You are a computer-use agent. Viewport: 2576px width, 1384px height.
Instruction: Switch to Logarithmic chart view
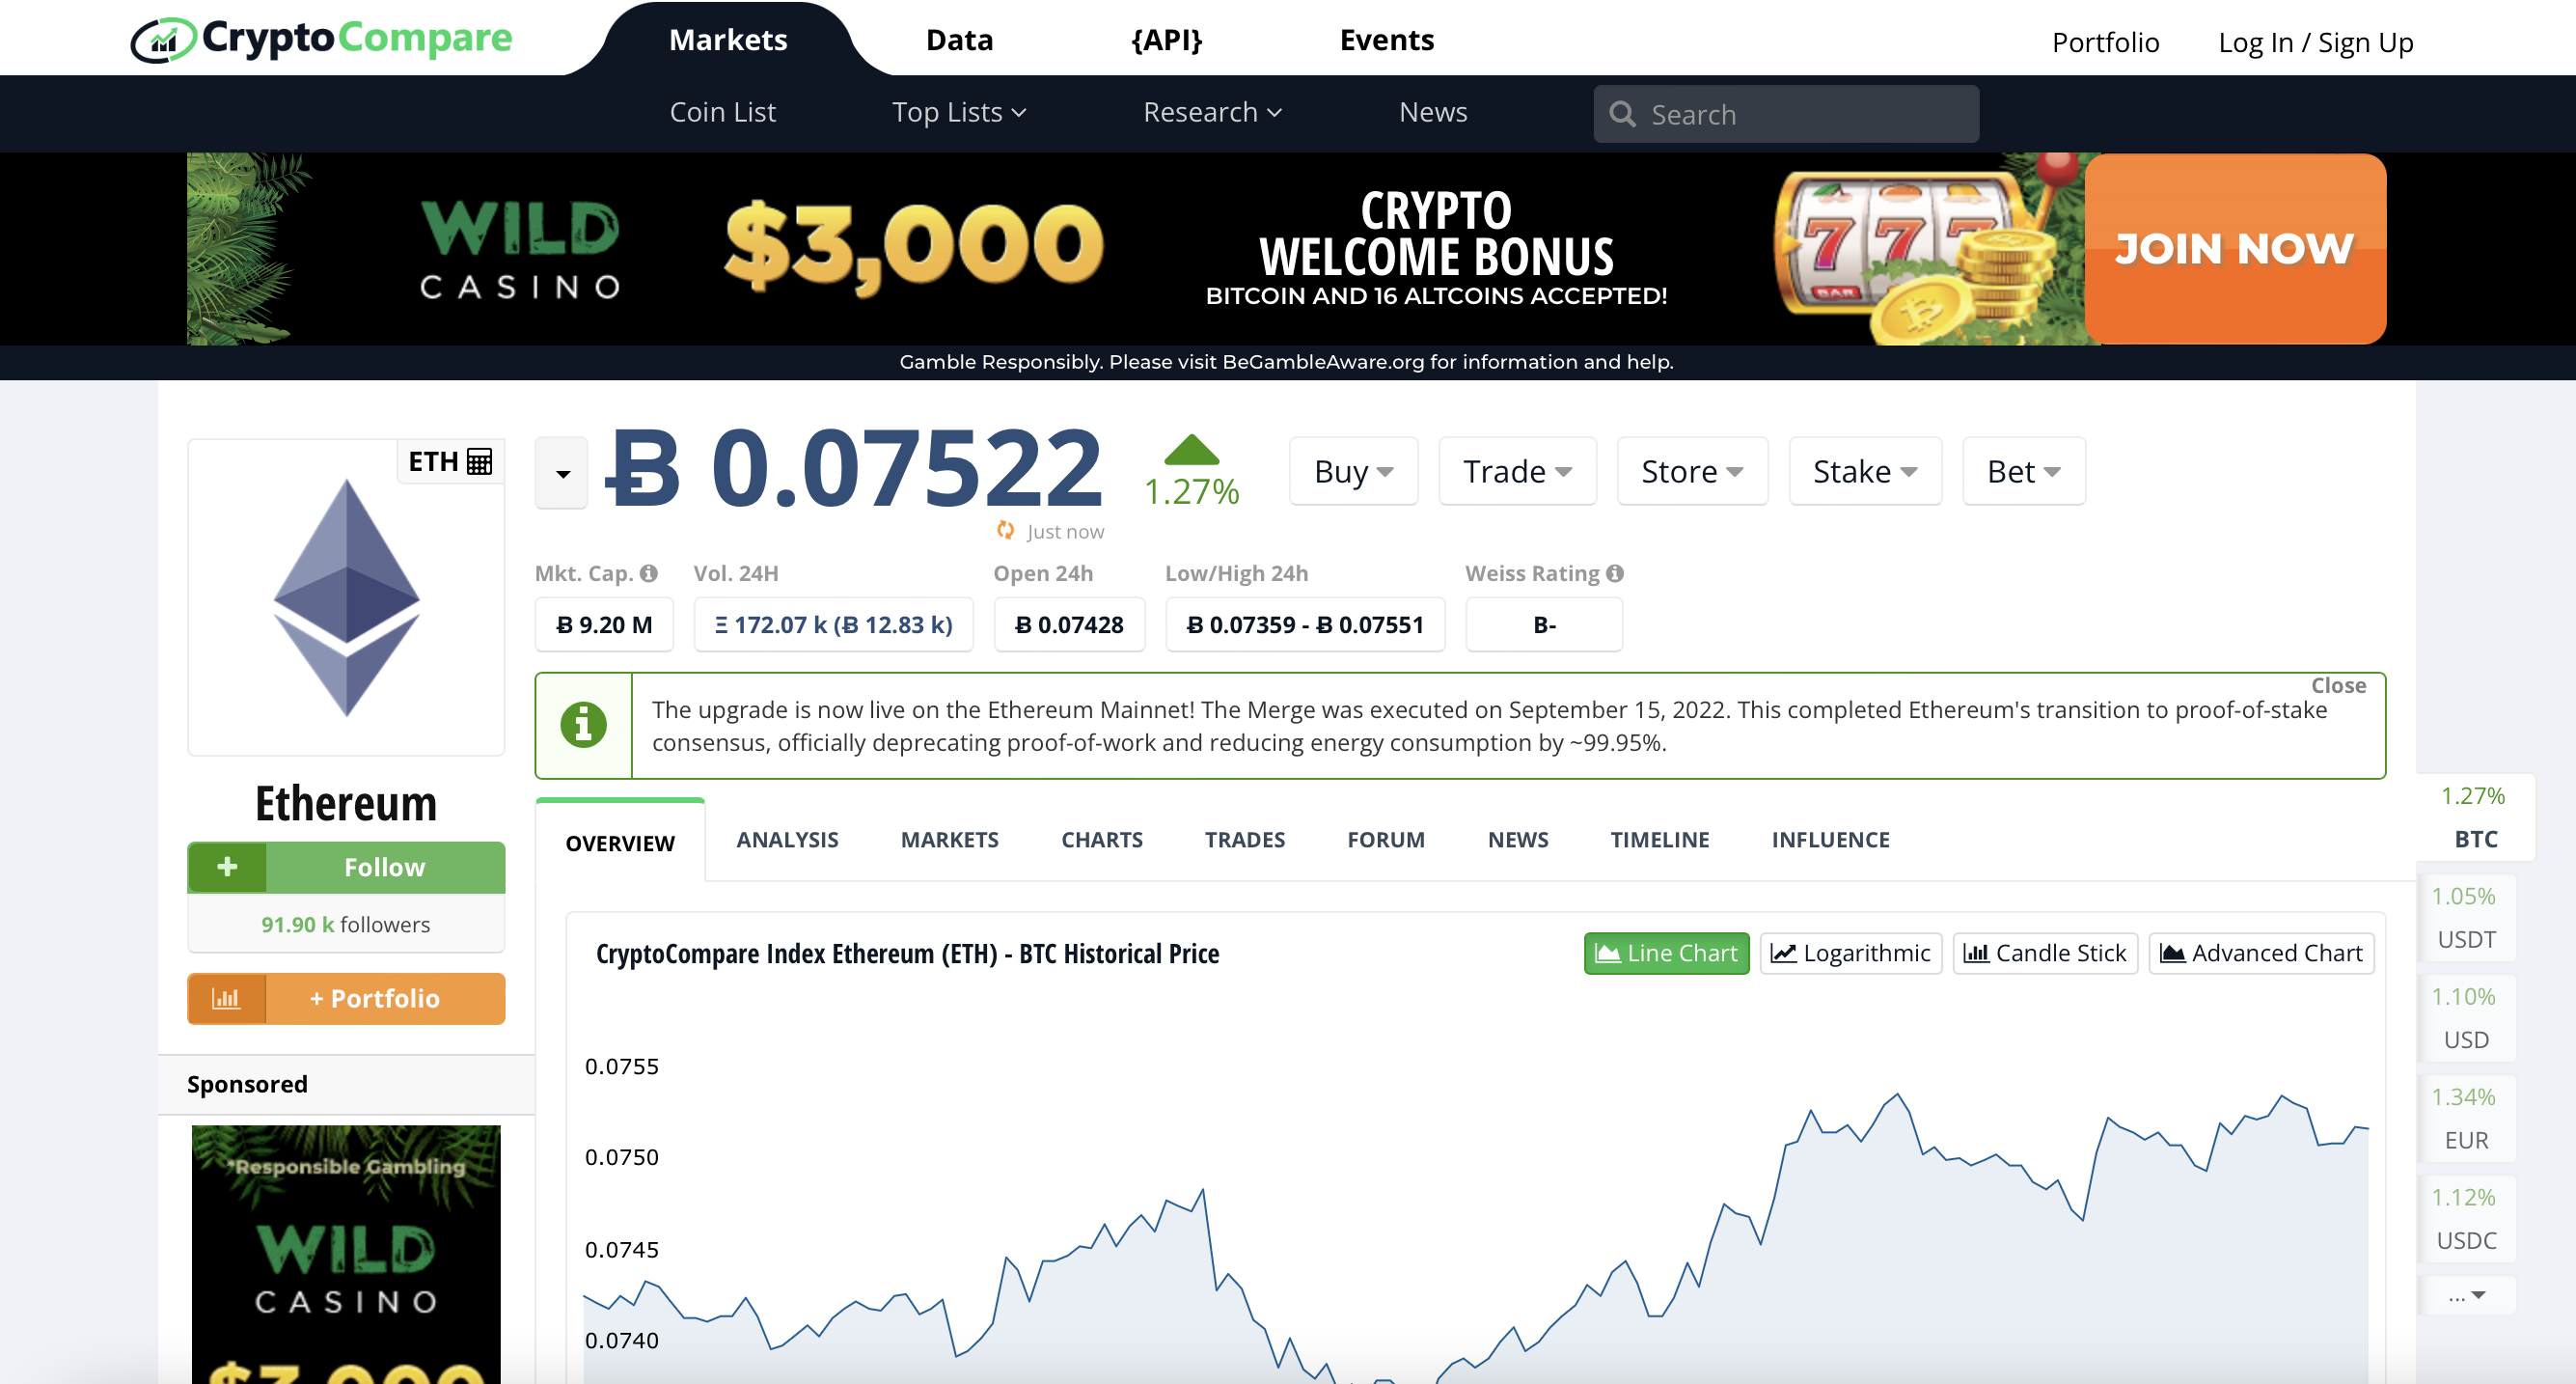click(1850, 953)
